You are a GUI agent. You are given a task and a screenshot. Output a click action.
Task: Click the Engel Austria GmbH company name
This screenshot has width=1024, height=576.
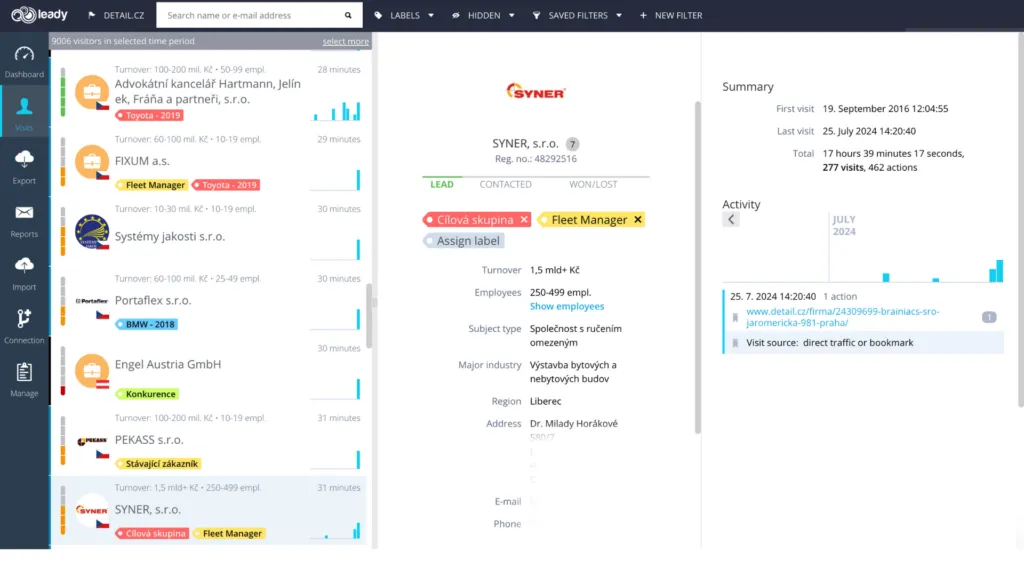click(168, 364)
